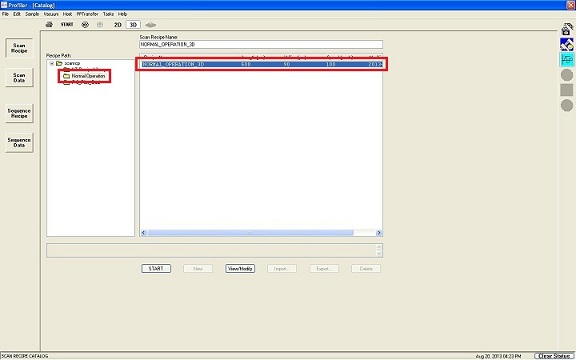Screen dimensions: 576x360
Task: Click the round target icon next to toolbar START
Action: click(85, 25)
